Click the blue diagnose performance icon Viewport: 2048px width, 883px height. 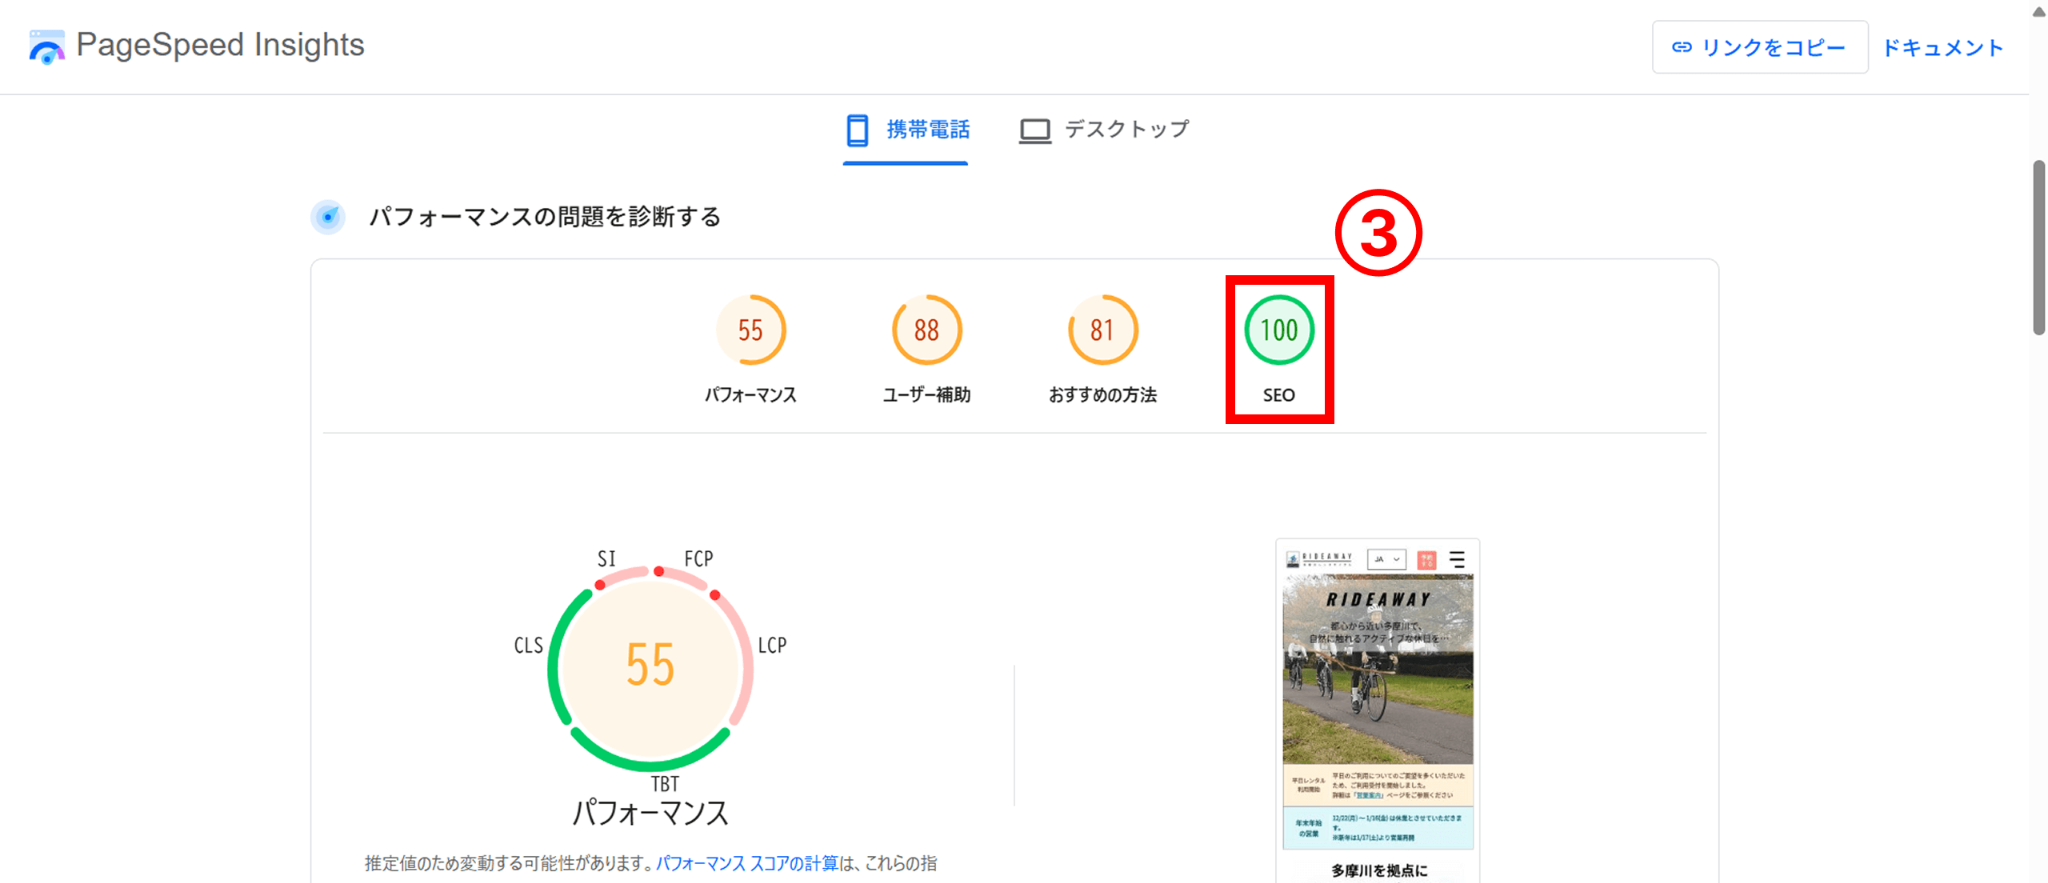click(x=328, y=217)
